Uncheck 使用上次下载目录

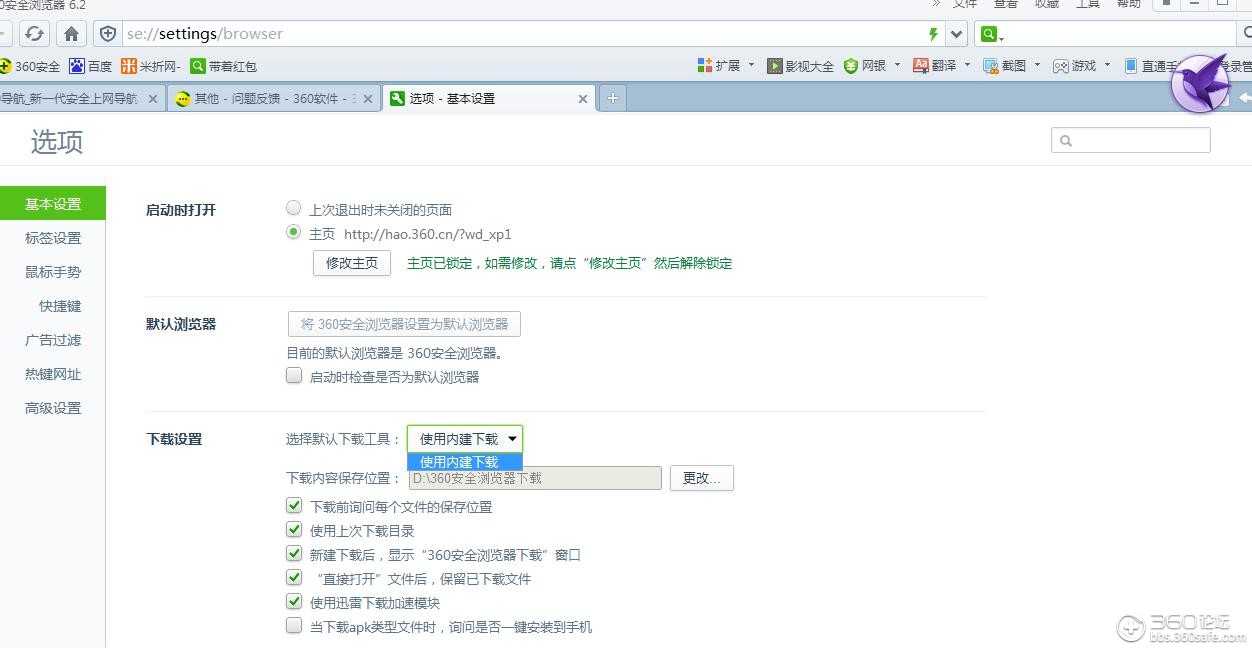coord(294,530)
